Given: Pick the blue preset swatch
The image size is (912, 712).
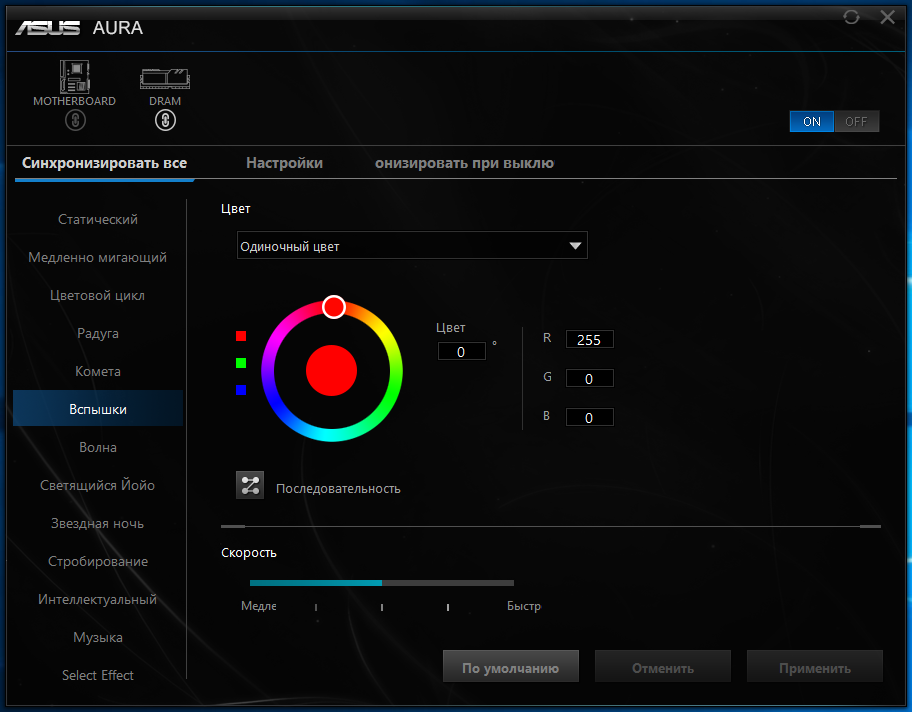Looking at the screenshot, I should click(x=241, y=390).
